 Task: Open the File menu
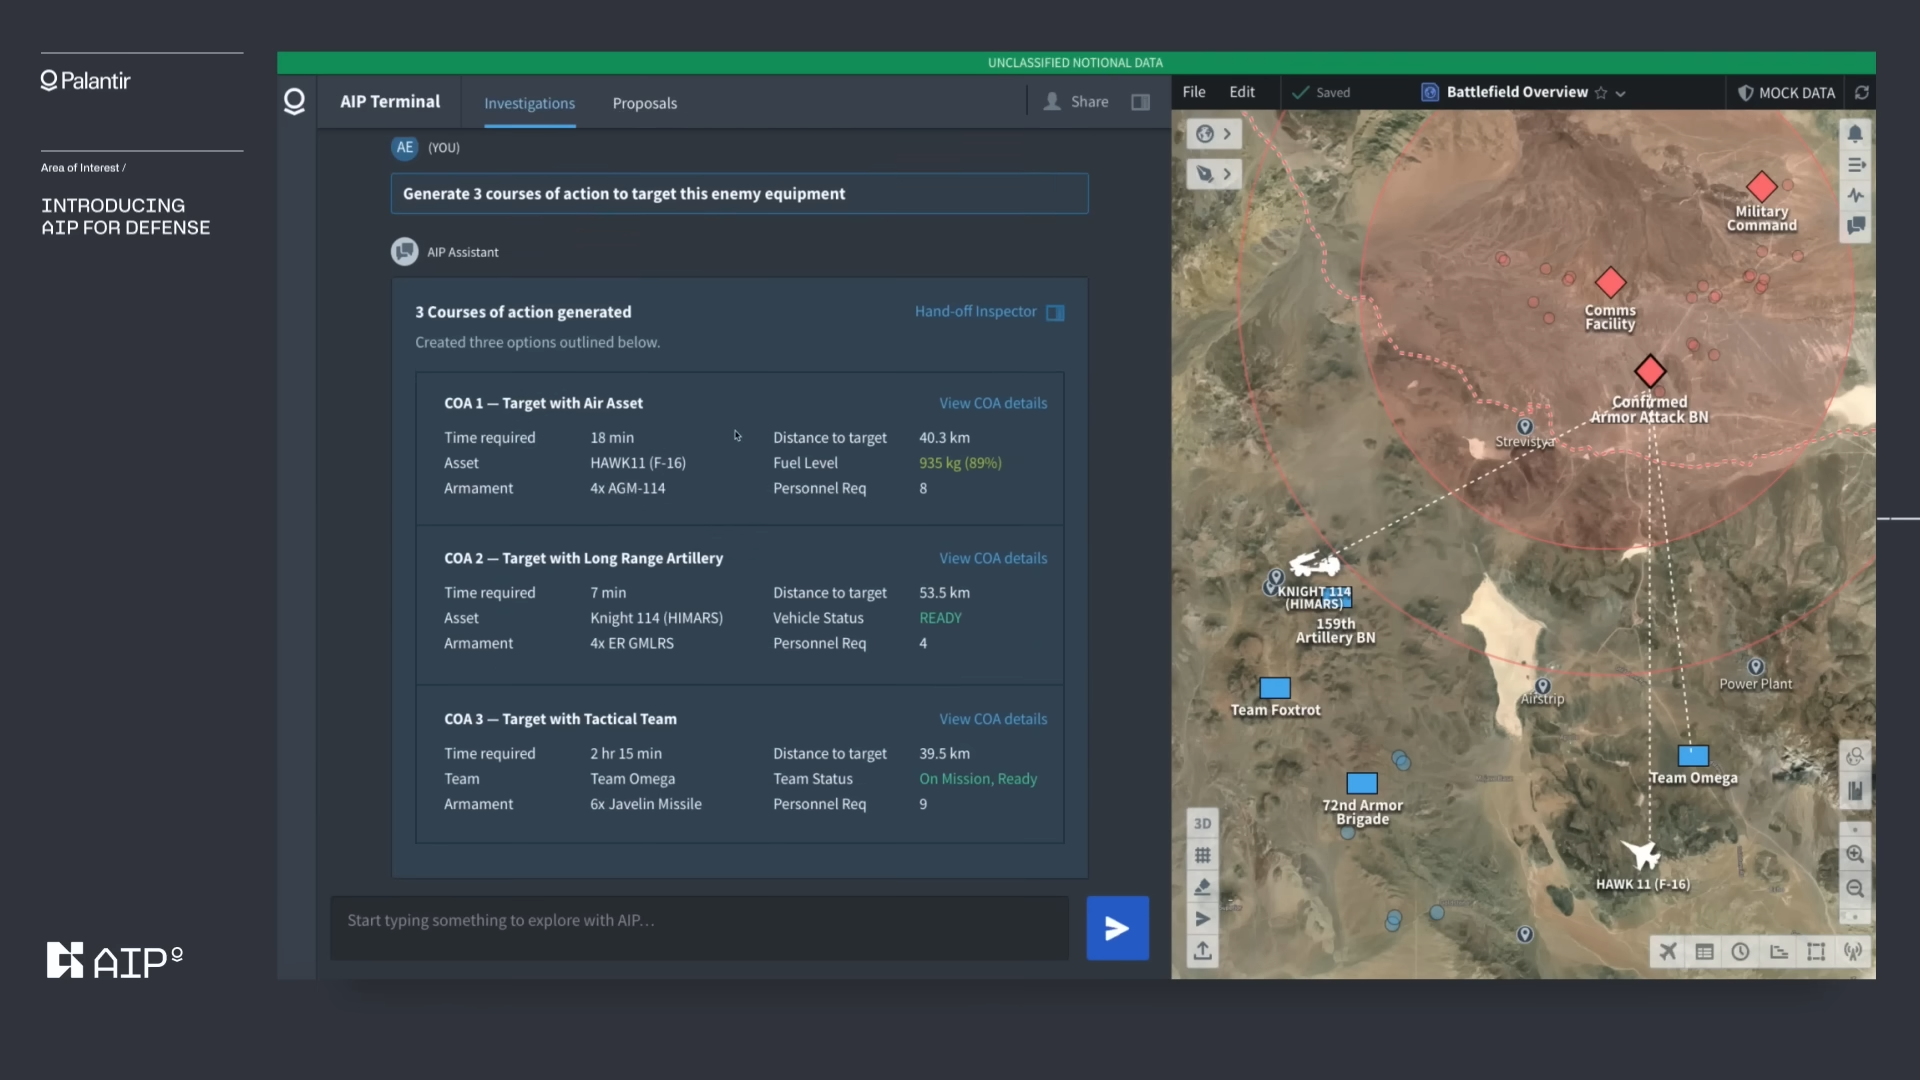1194,92
